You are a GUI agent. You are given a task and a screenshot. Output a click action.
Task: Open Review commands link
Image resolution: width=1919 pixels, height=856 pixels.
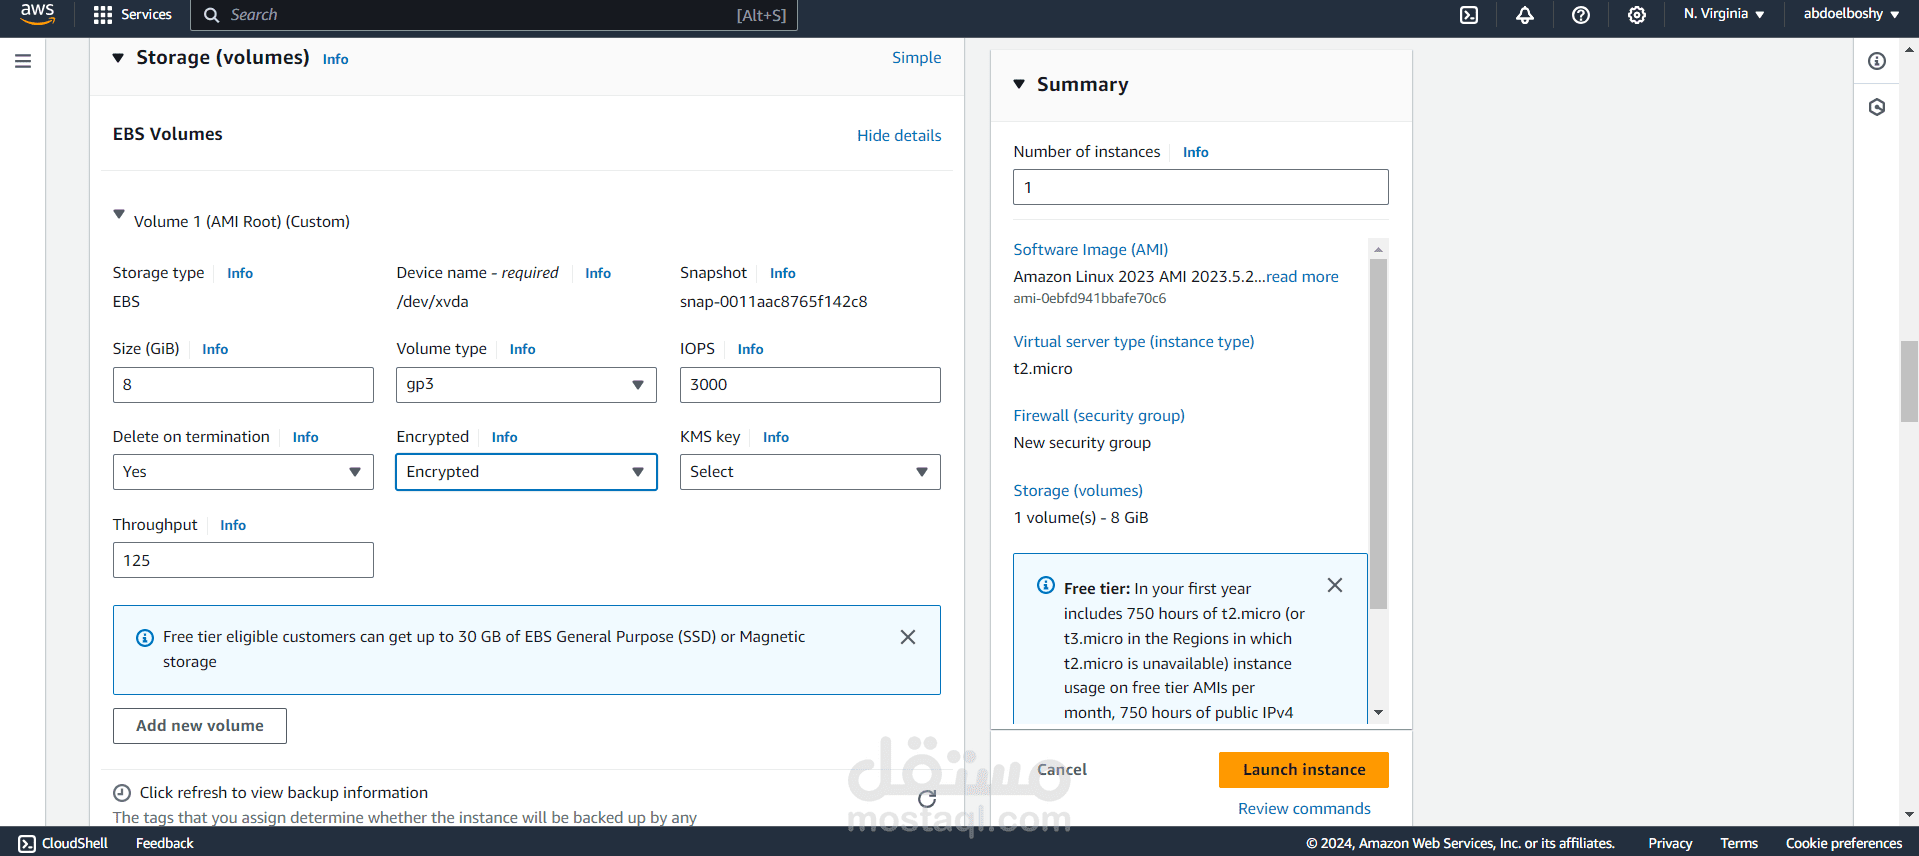pos(1304,809)
